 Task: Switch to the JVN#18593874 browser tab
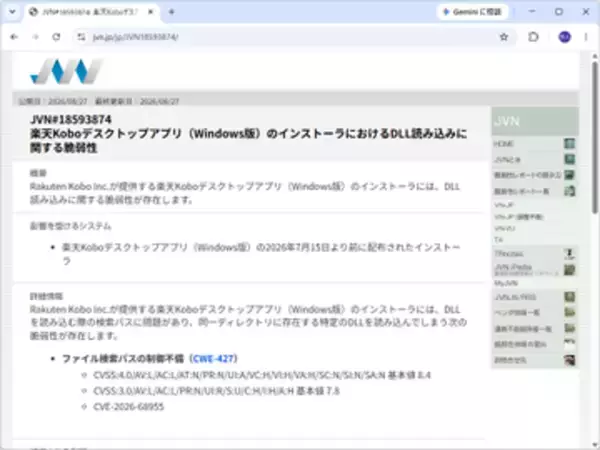point(90,12)
